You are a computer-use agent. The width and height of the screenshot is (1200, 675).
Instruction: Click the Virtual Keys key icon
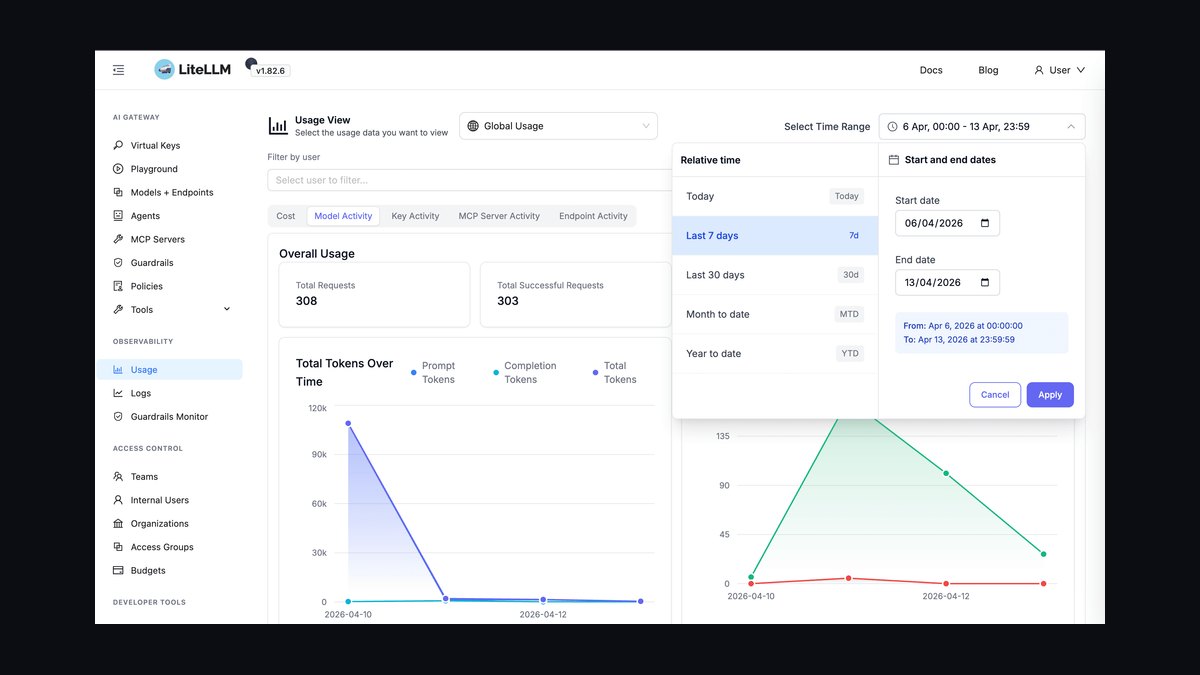118,146
